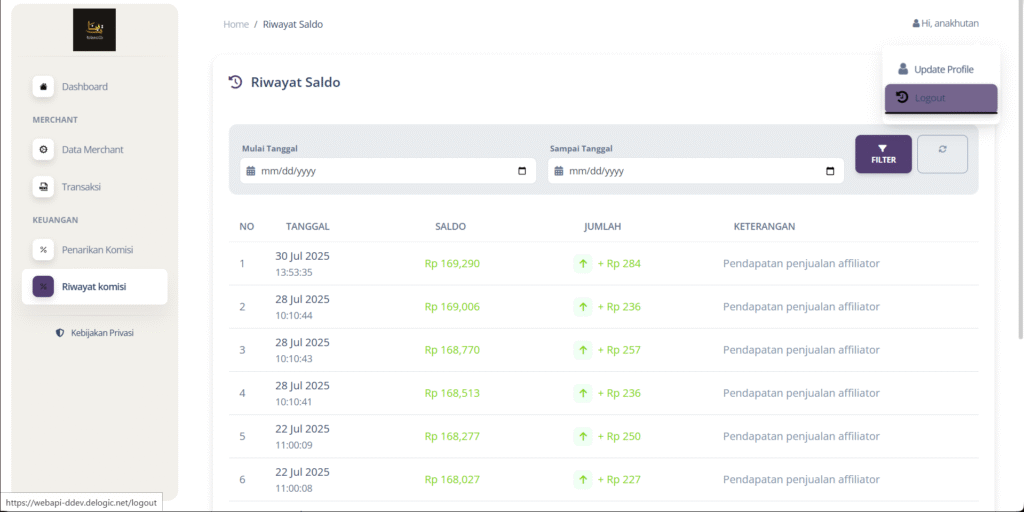The height and width of the screenshot is (512, 1024).
Task: Open the Hi, anakhutan user menu
Action: click(946, 24)
